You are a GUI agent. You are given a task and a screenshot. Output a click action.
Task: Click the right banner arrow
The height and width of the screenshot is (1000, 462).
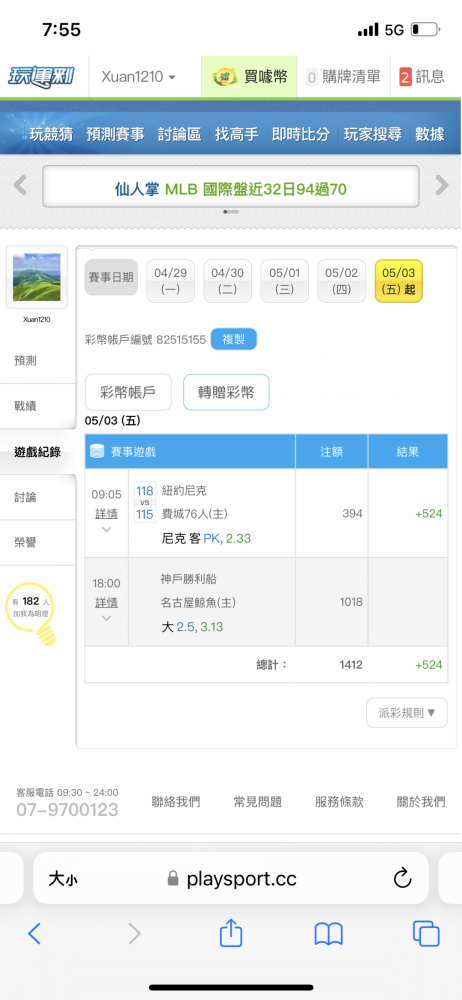pyautogui.click(x=442, y=186)
